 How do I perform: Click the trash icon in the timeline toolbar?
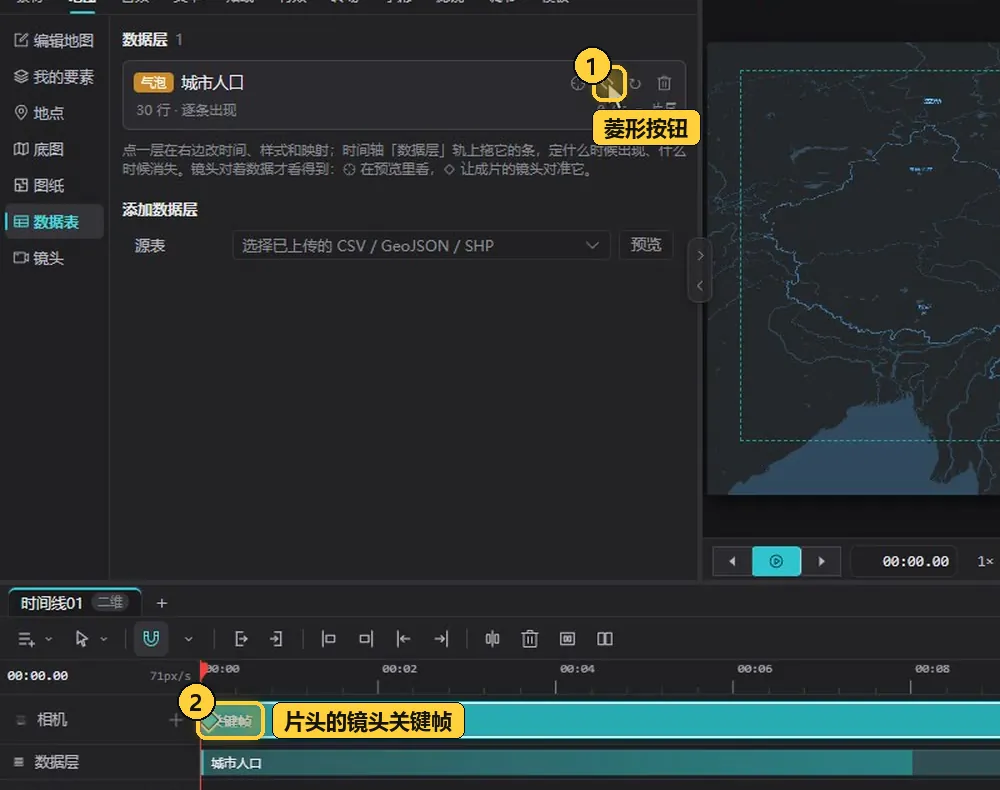[529, 639]
